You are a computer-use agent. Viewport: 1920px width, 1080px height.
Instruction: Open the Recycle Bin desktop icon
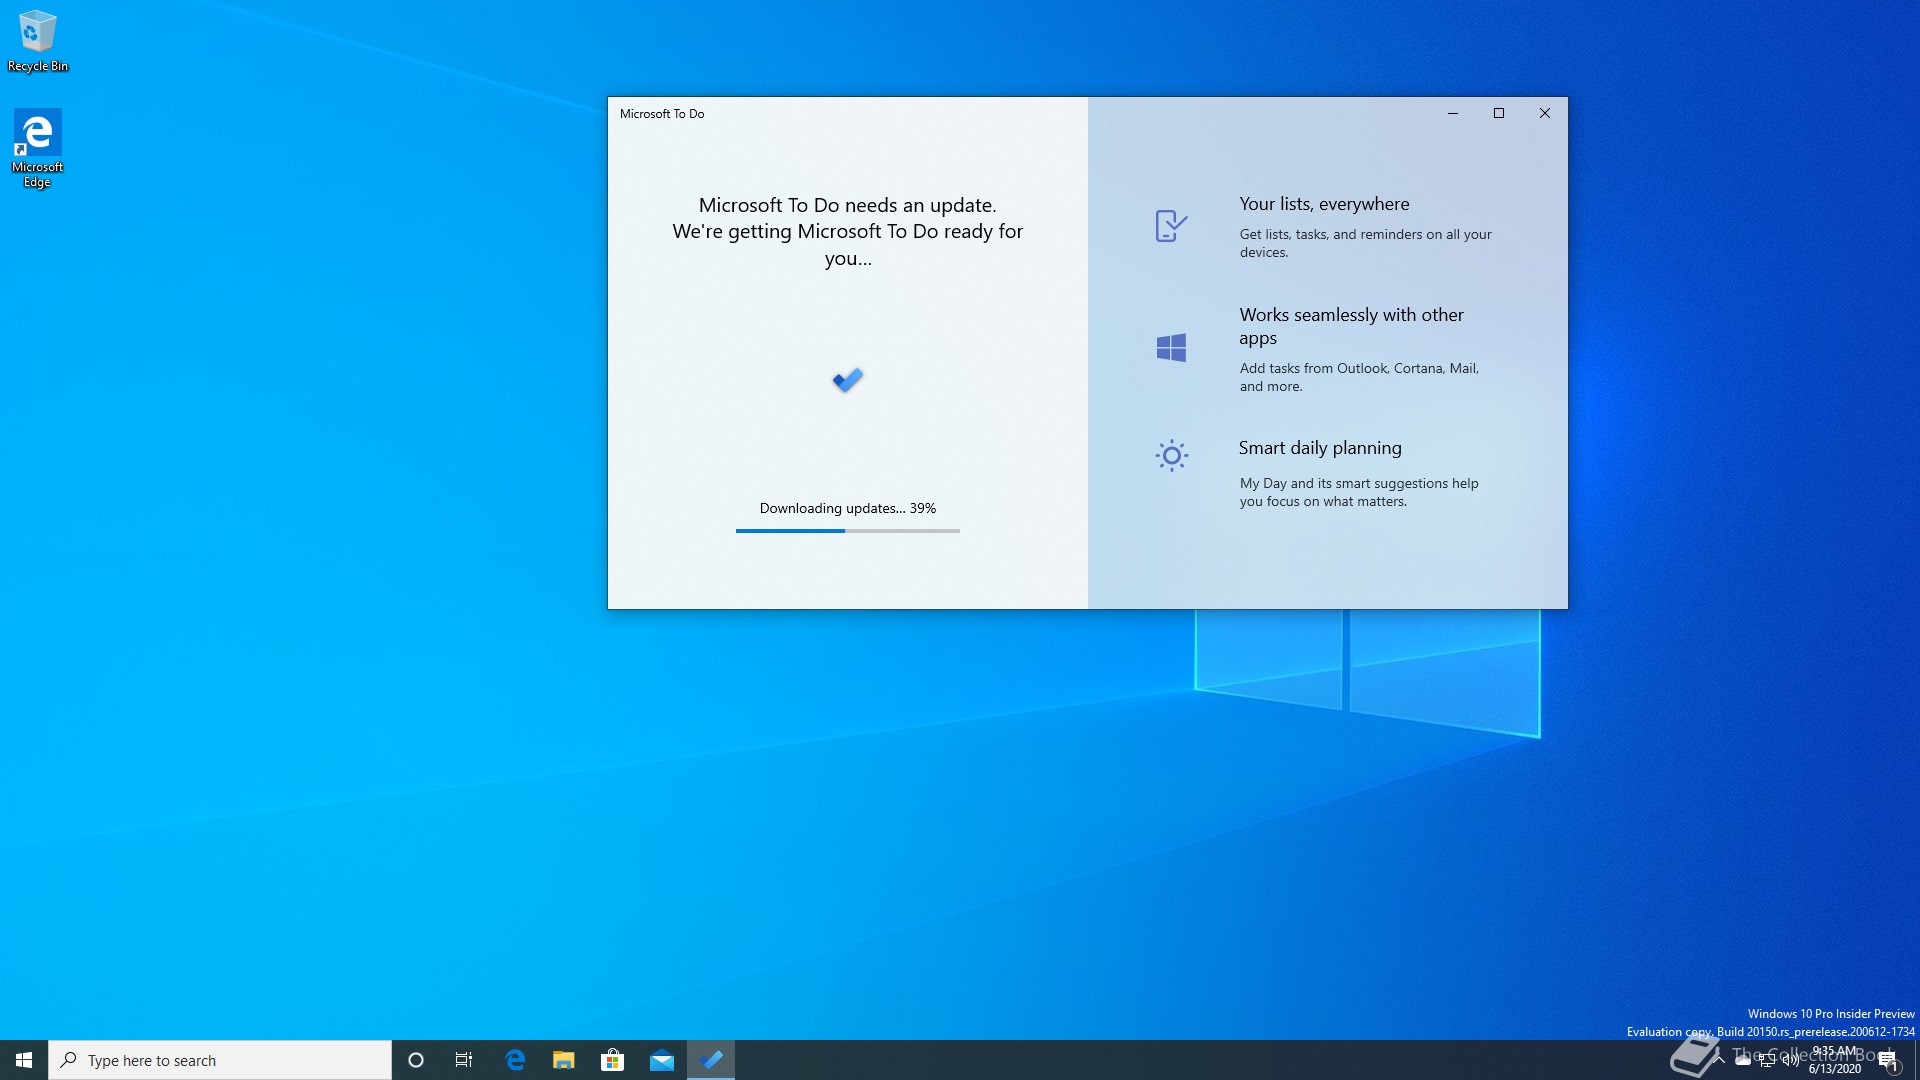[38, 40]
